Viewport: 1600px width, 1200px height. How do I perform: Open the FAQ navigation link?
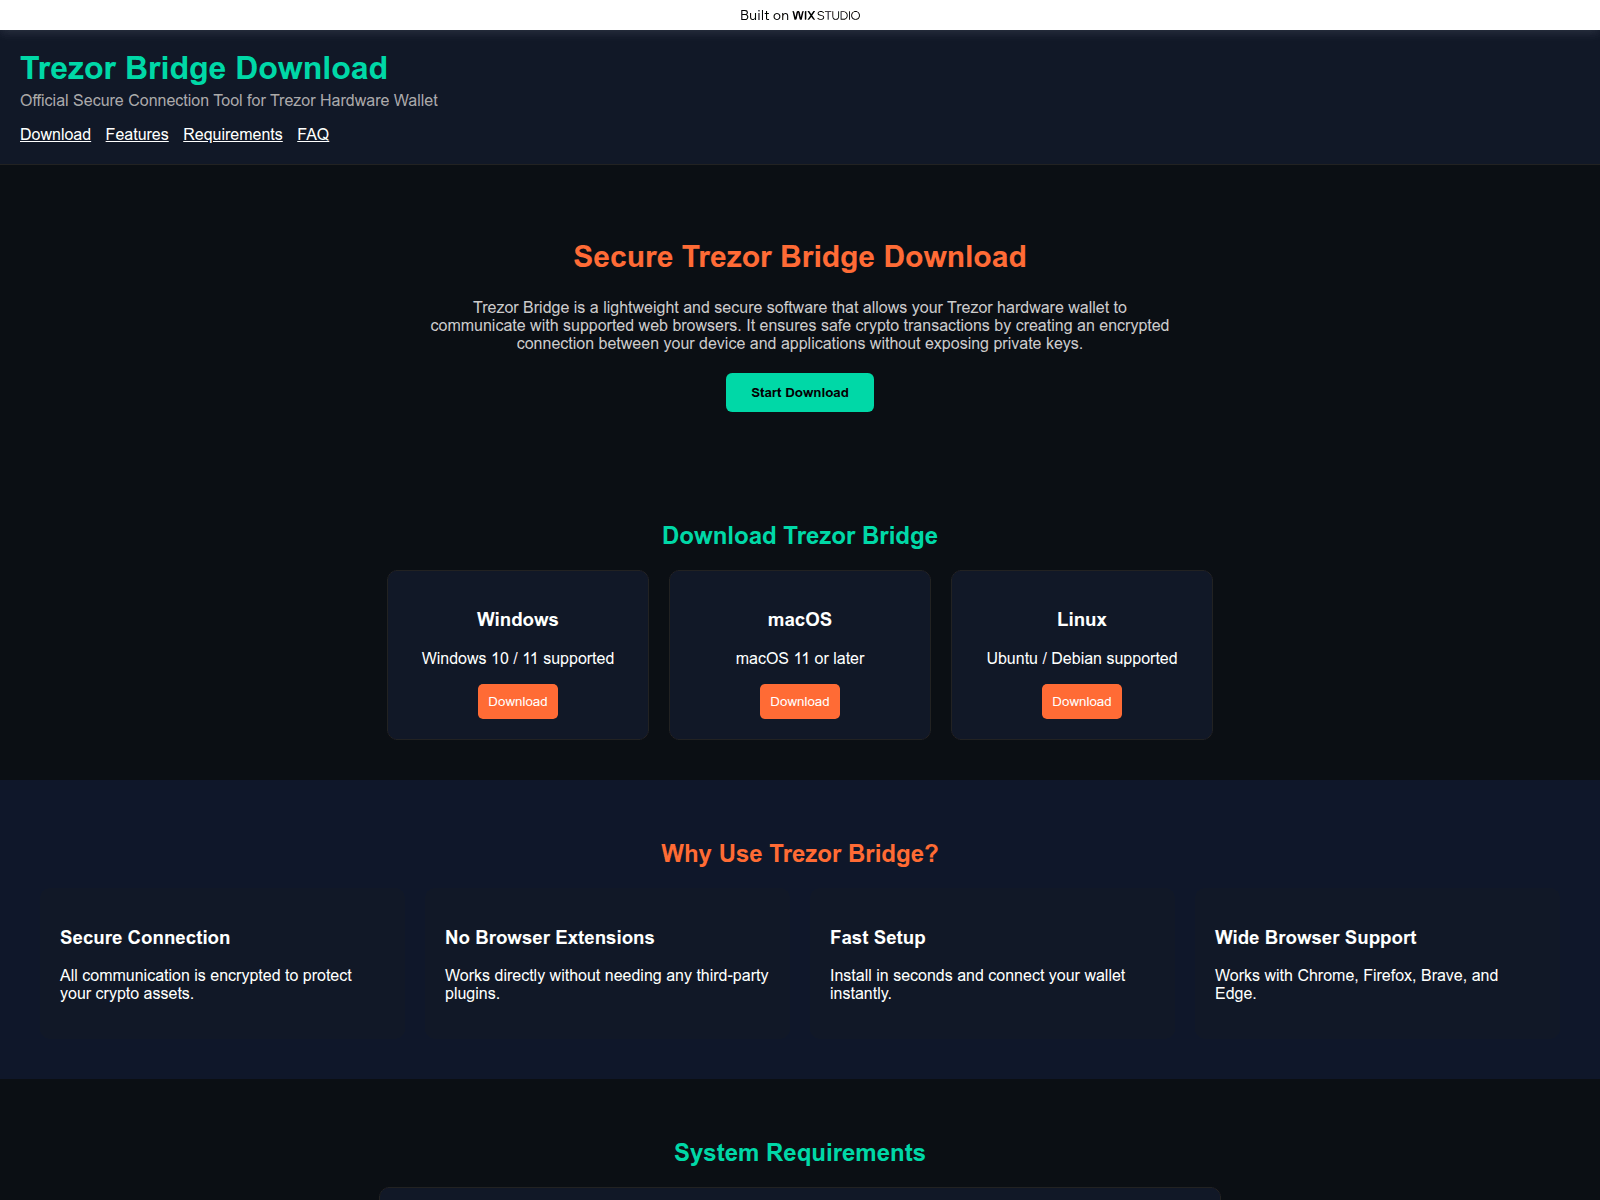tap(313, 134)
